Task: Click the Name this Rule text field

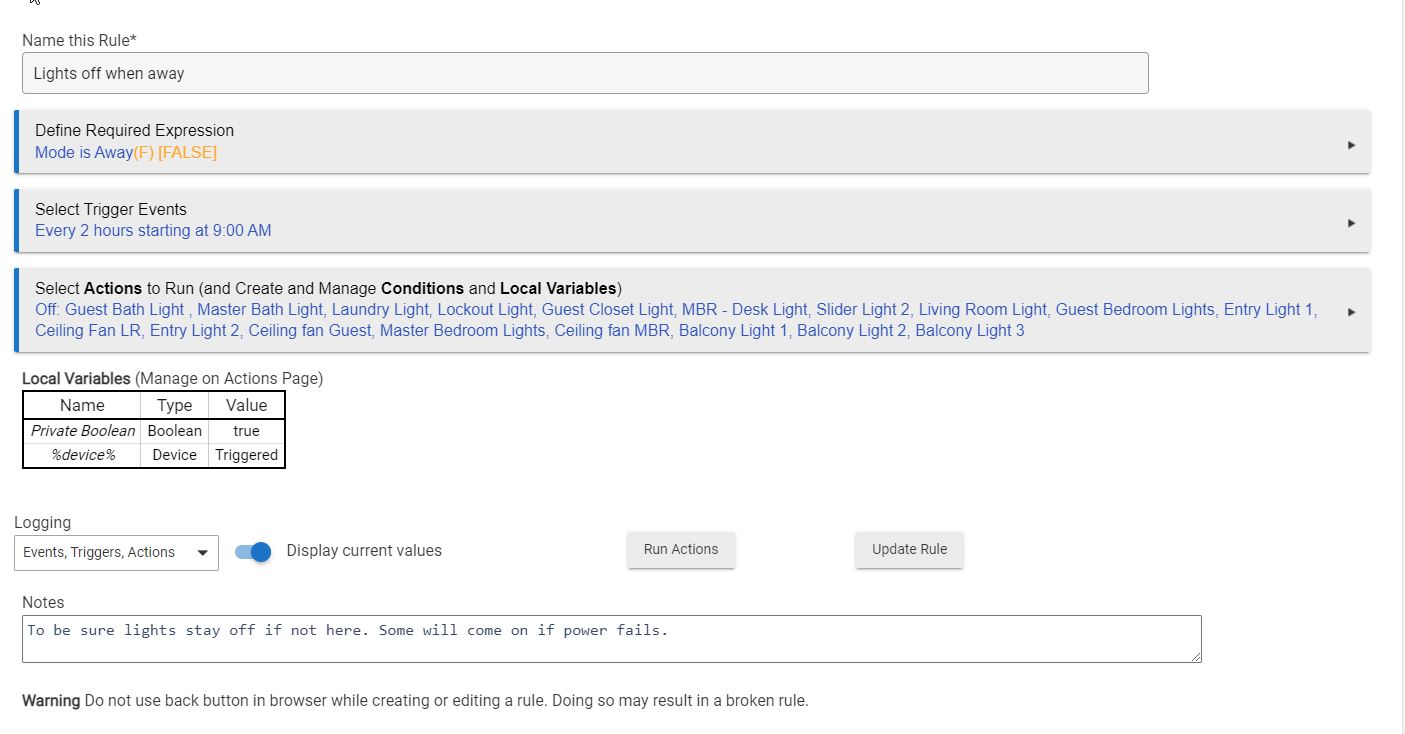Action: click(x=585, y=73)
